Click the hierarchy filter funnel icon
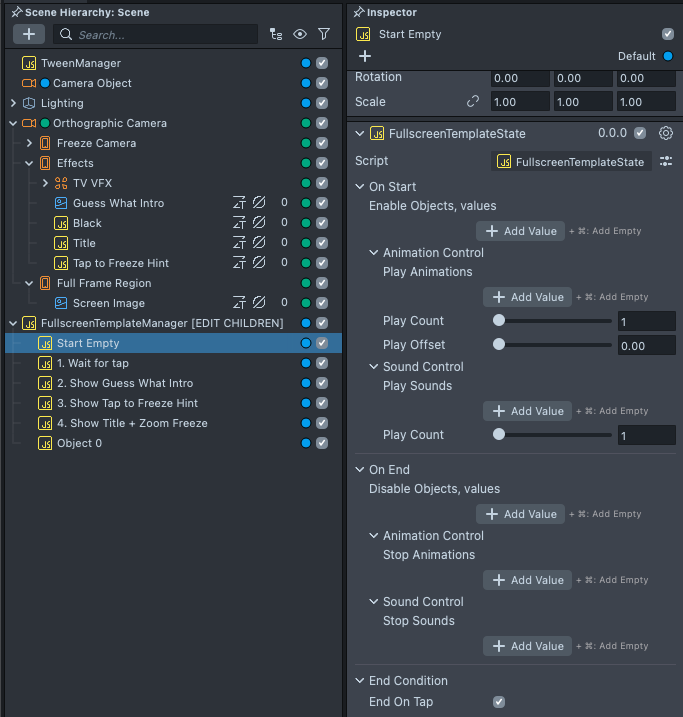The width and height of the screenshot is (683, 717). 324,34
